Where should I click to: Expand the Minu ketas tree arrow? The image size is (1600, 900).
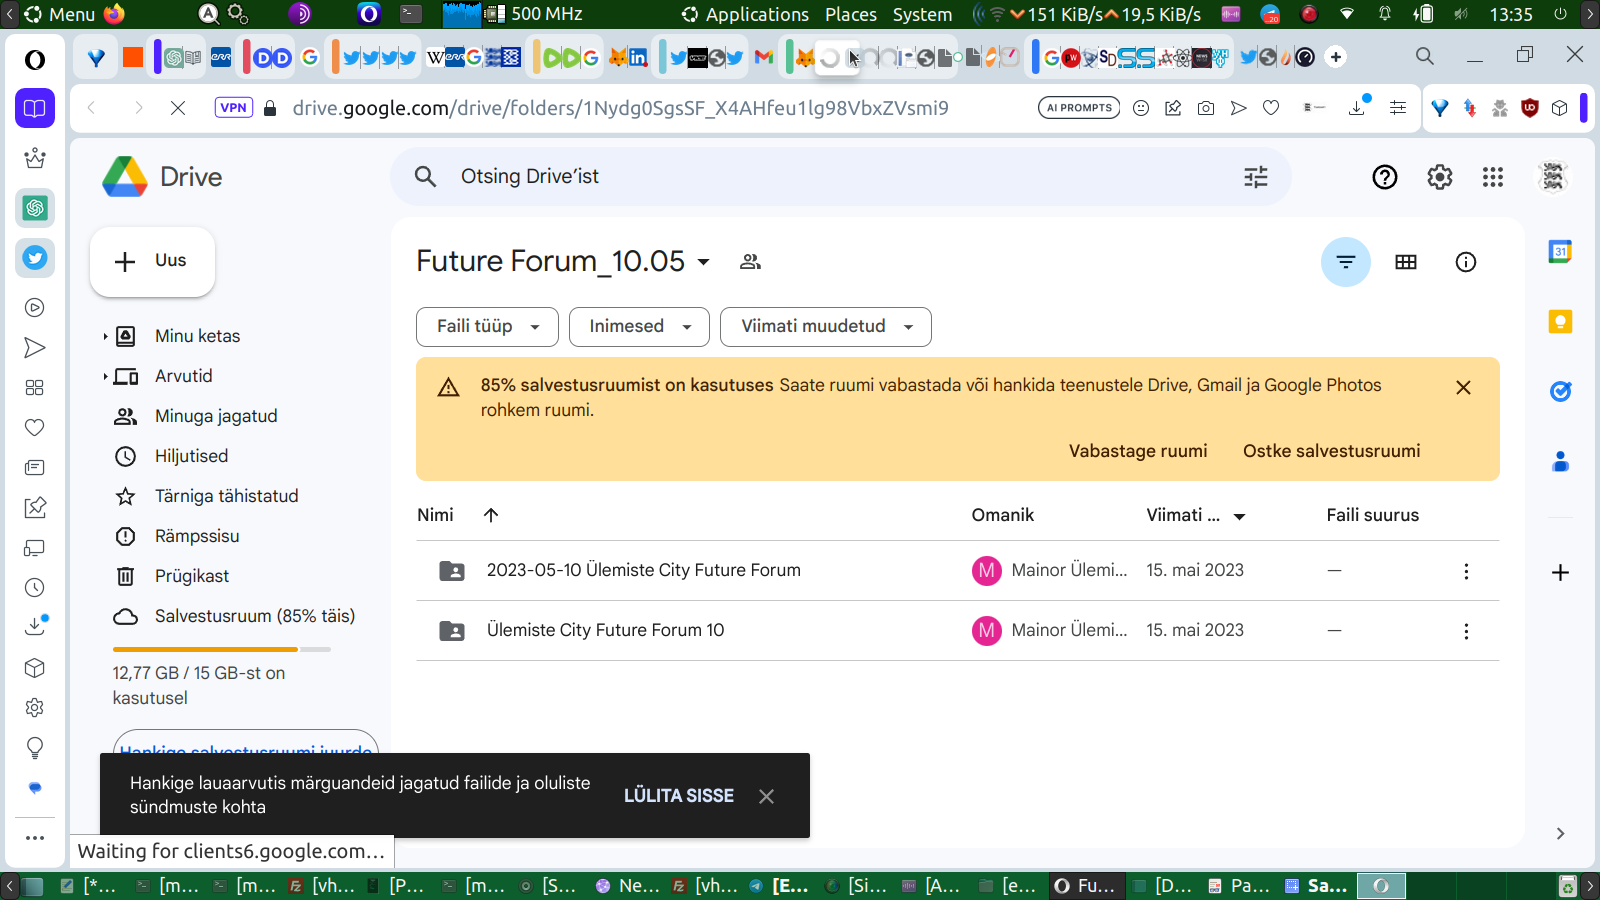coord(105,337)
